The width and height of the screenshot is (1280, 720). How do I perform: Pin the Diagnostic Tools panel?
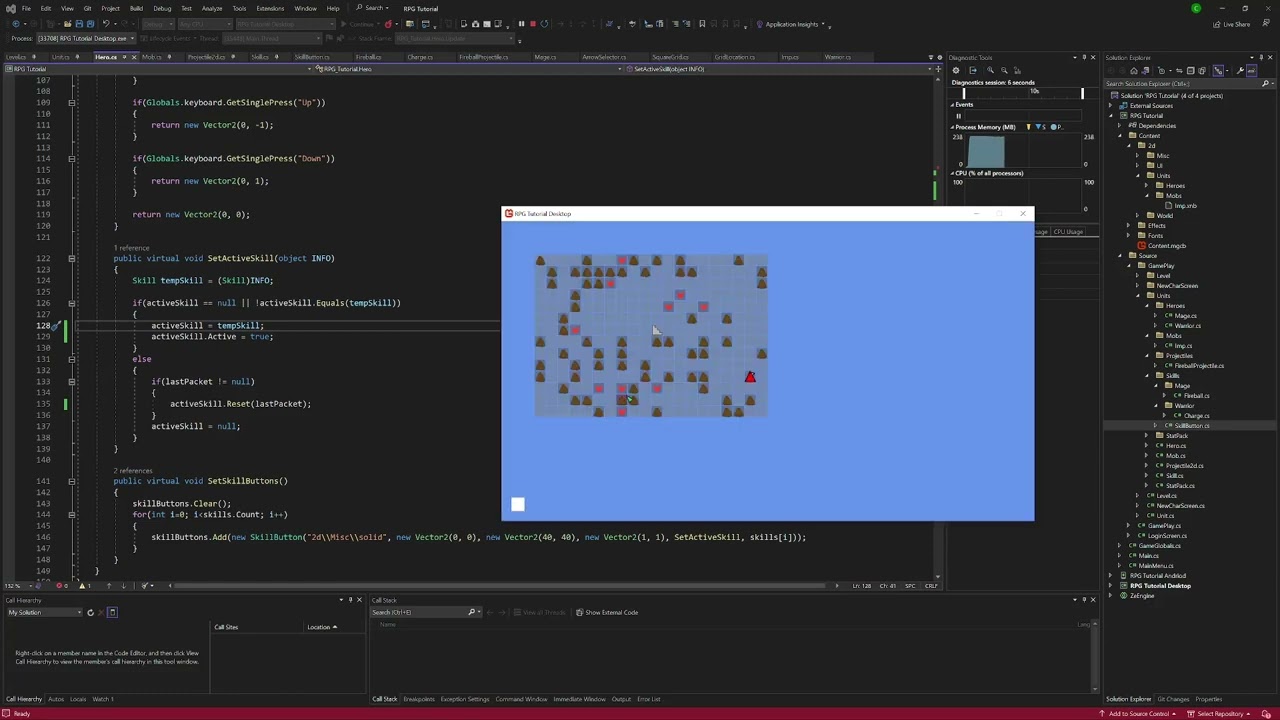(x=1083, y=57)
